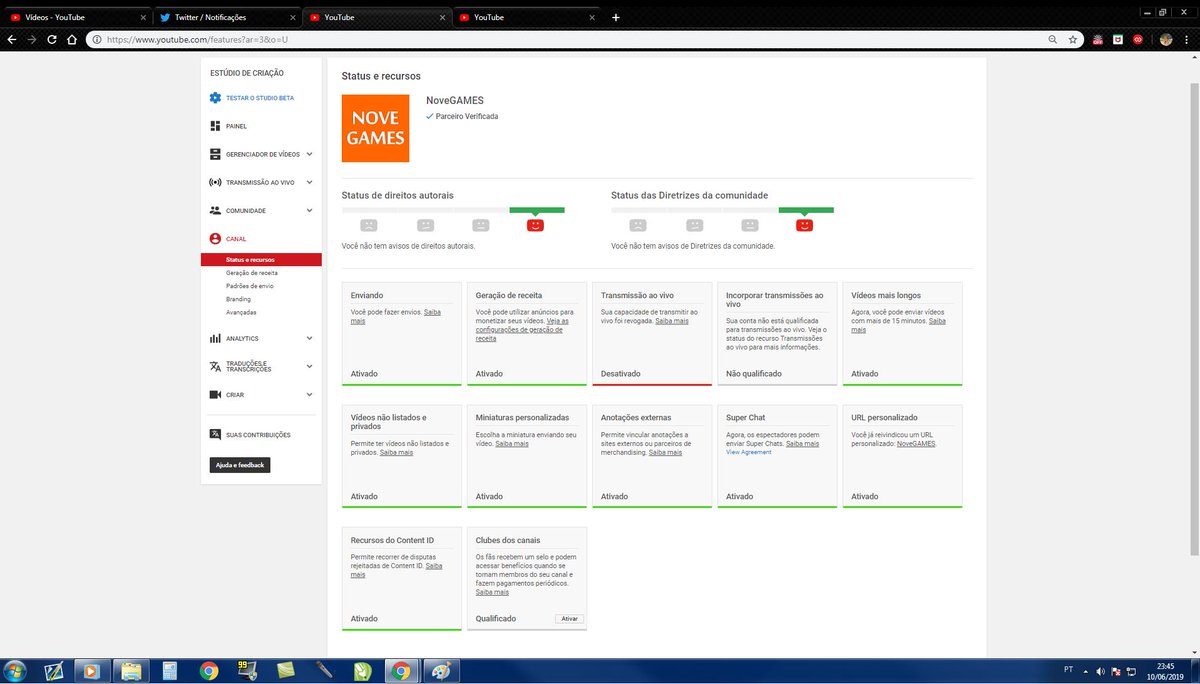Show hidden system tray icons
Screen dimensions: 1200x684
tap(1087, 671)
